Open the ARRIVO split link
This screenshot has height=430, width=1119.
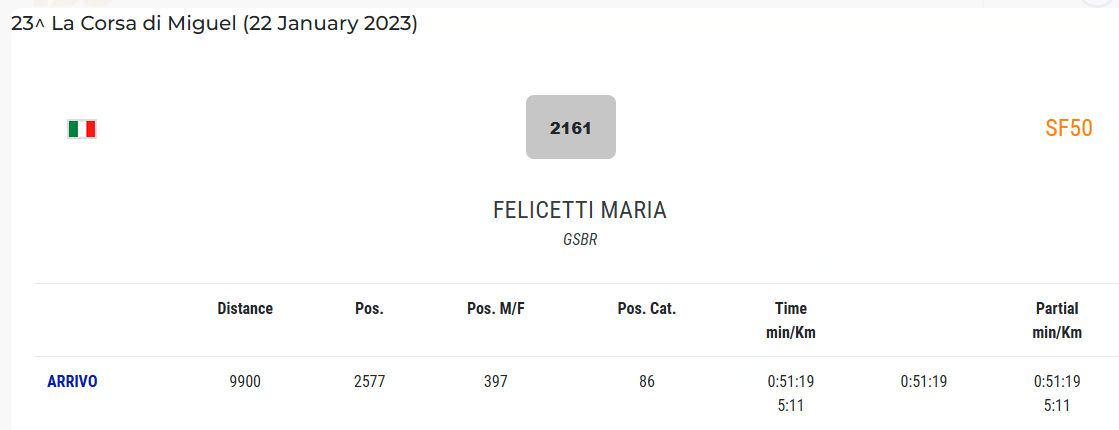[72, 381]
